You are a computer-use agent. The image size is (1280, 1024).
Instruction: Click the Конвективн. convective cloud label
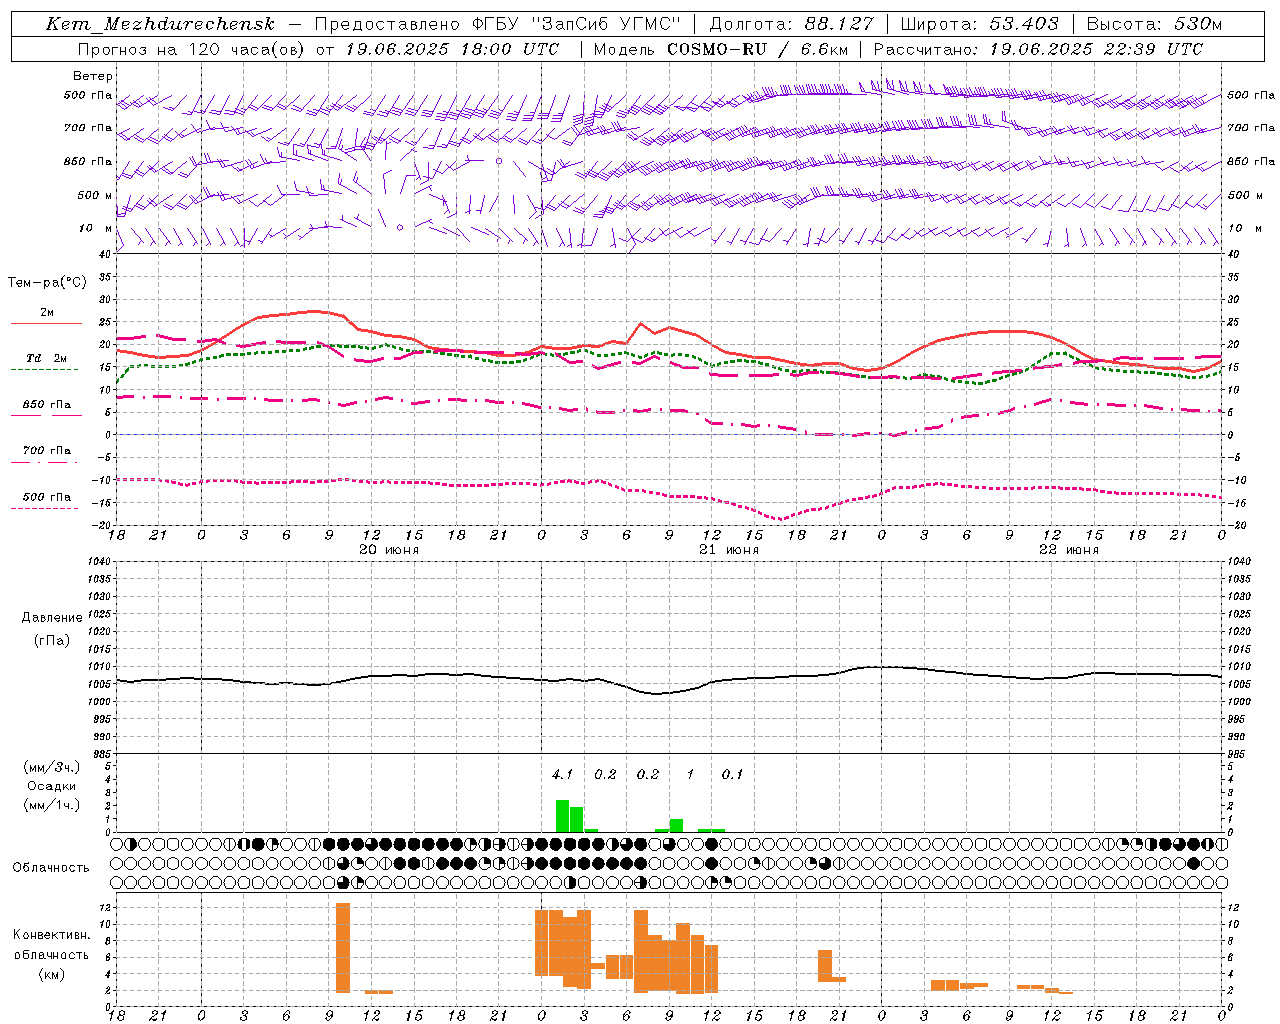click(x=51, y=935)
